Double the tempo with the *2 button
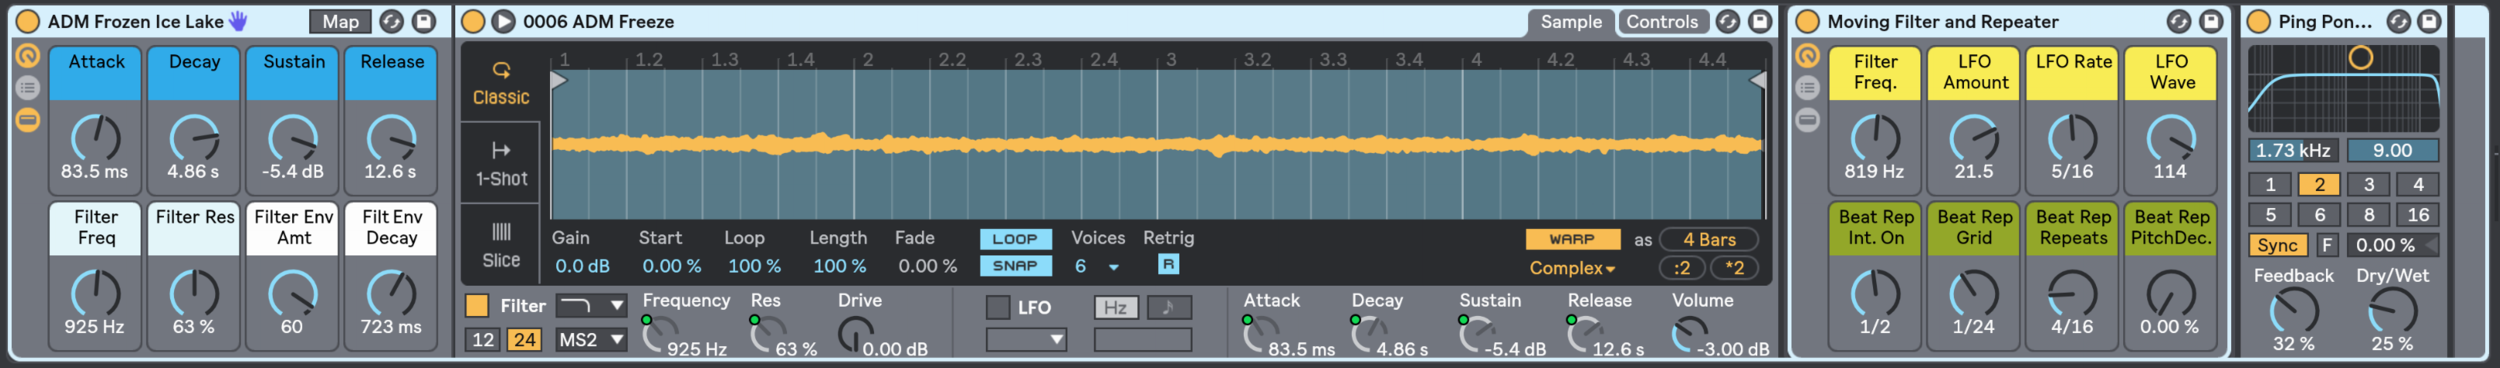2500x368 pixels. [1734, 268]
